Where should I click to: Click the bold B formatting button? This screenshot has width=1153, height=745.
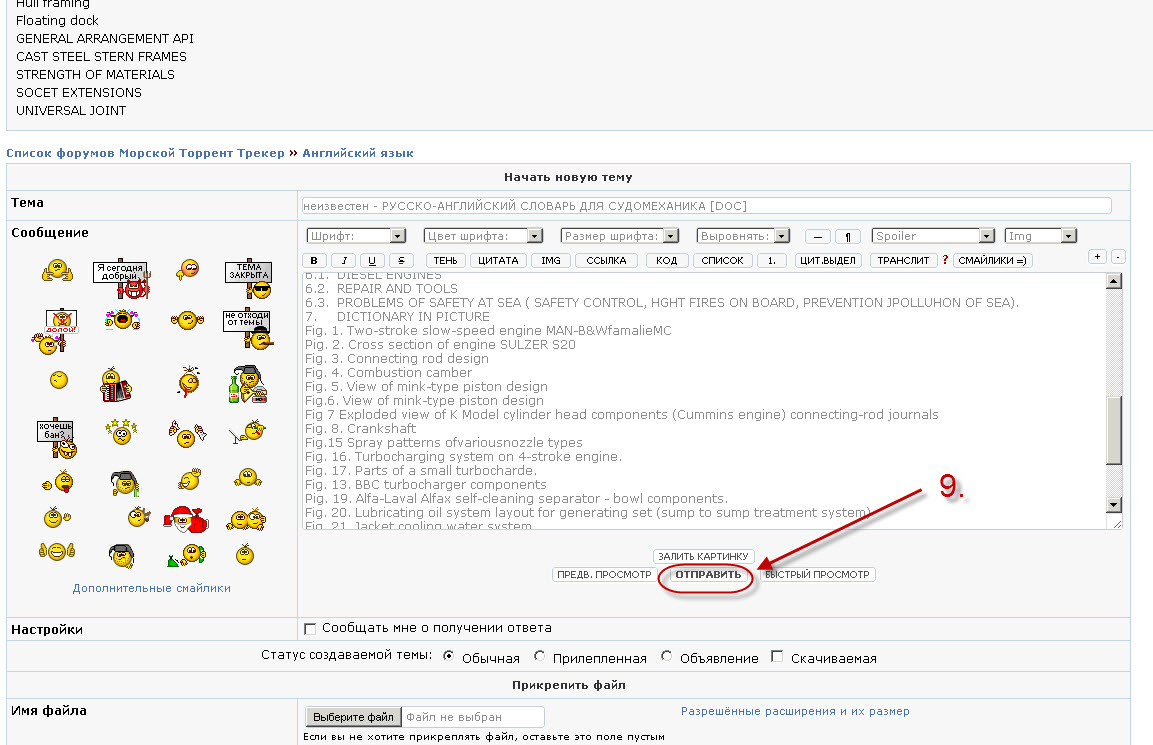pyautogui.click(x=314, y=261)
